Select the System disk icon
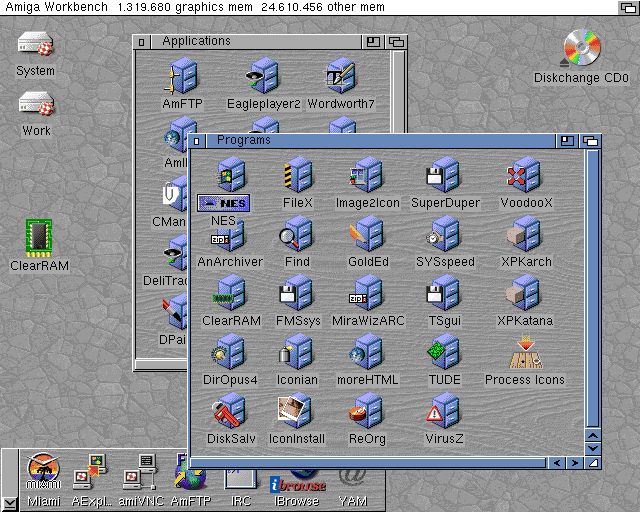The height and width of the screenshot is (512, 640). [36, 44]
